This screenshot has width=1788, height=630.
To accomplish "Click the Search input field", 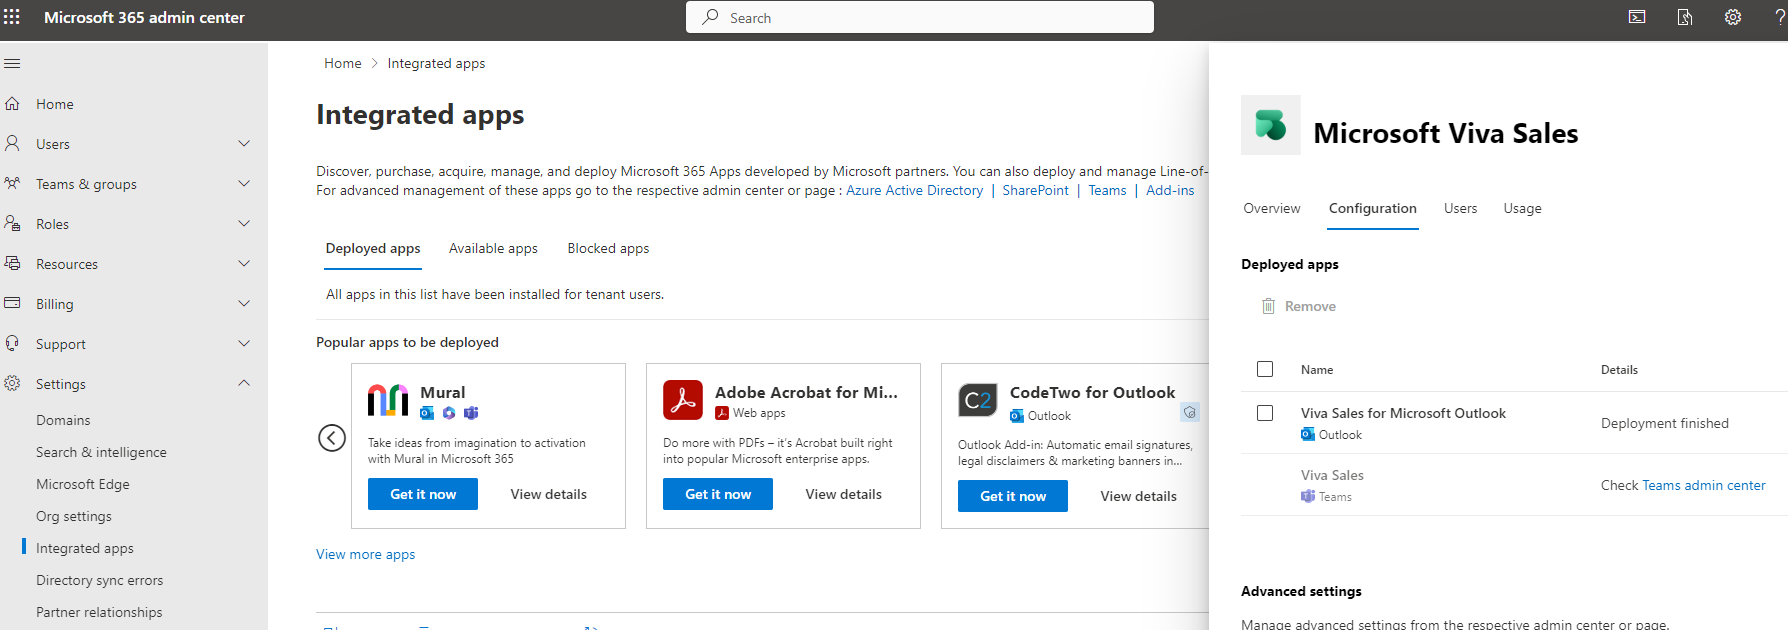I will click(x=919, y=17).
